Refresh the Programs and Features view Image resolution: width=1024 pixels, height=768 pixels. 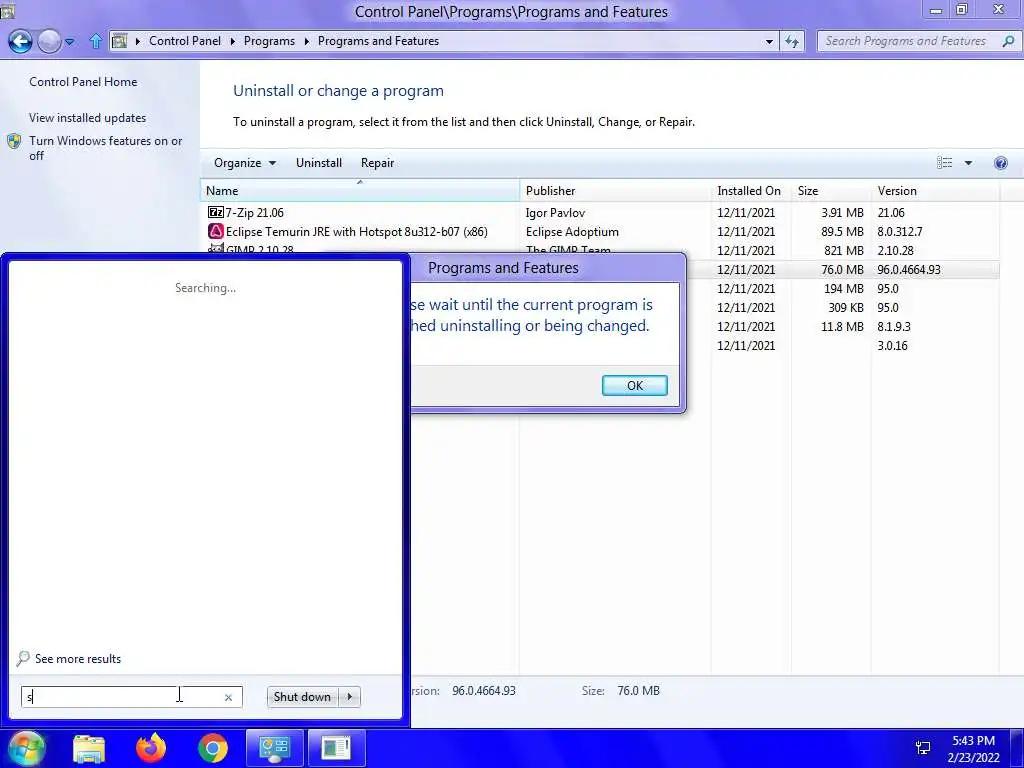[x=792, y=41]
